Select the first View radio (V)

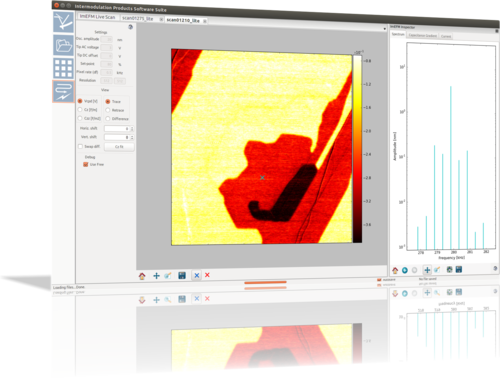pos(80,101)
